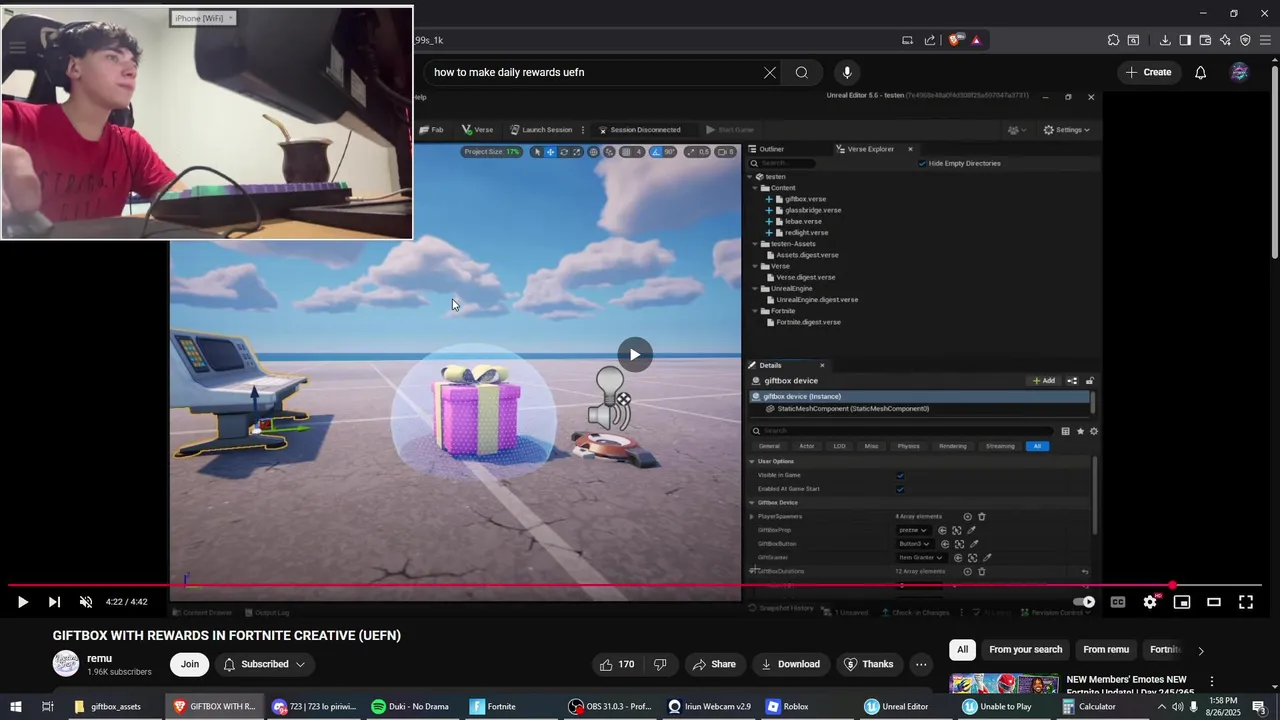
Task: Search with voice microphone
Action: coord(847,72)
